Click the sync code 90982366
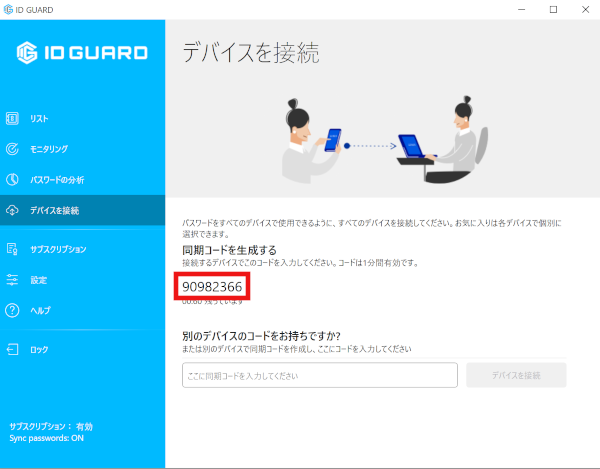Viewport: 600px width, 469px height. tap(212, 287)
